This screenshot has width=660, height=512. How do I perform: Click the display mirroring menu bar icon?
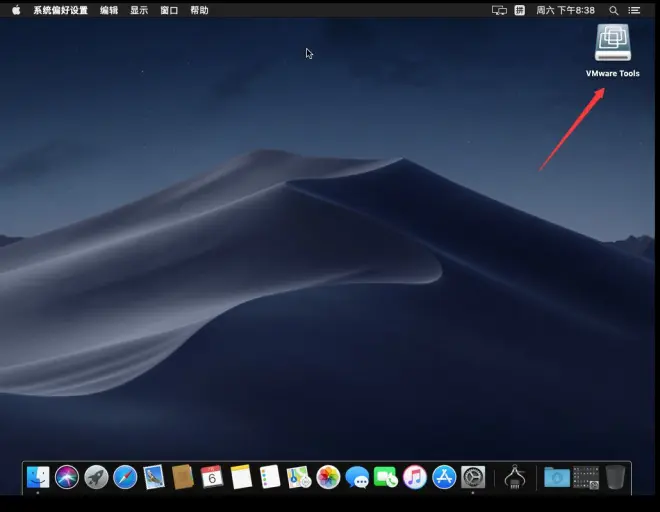tap(499, 10)
